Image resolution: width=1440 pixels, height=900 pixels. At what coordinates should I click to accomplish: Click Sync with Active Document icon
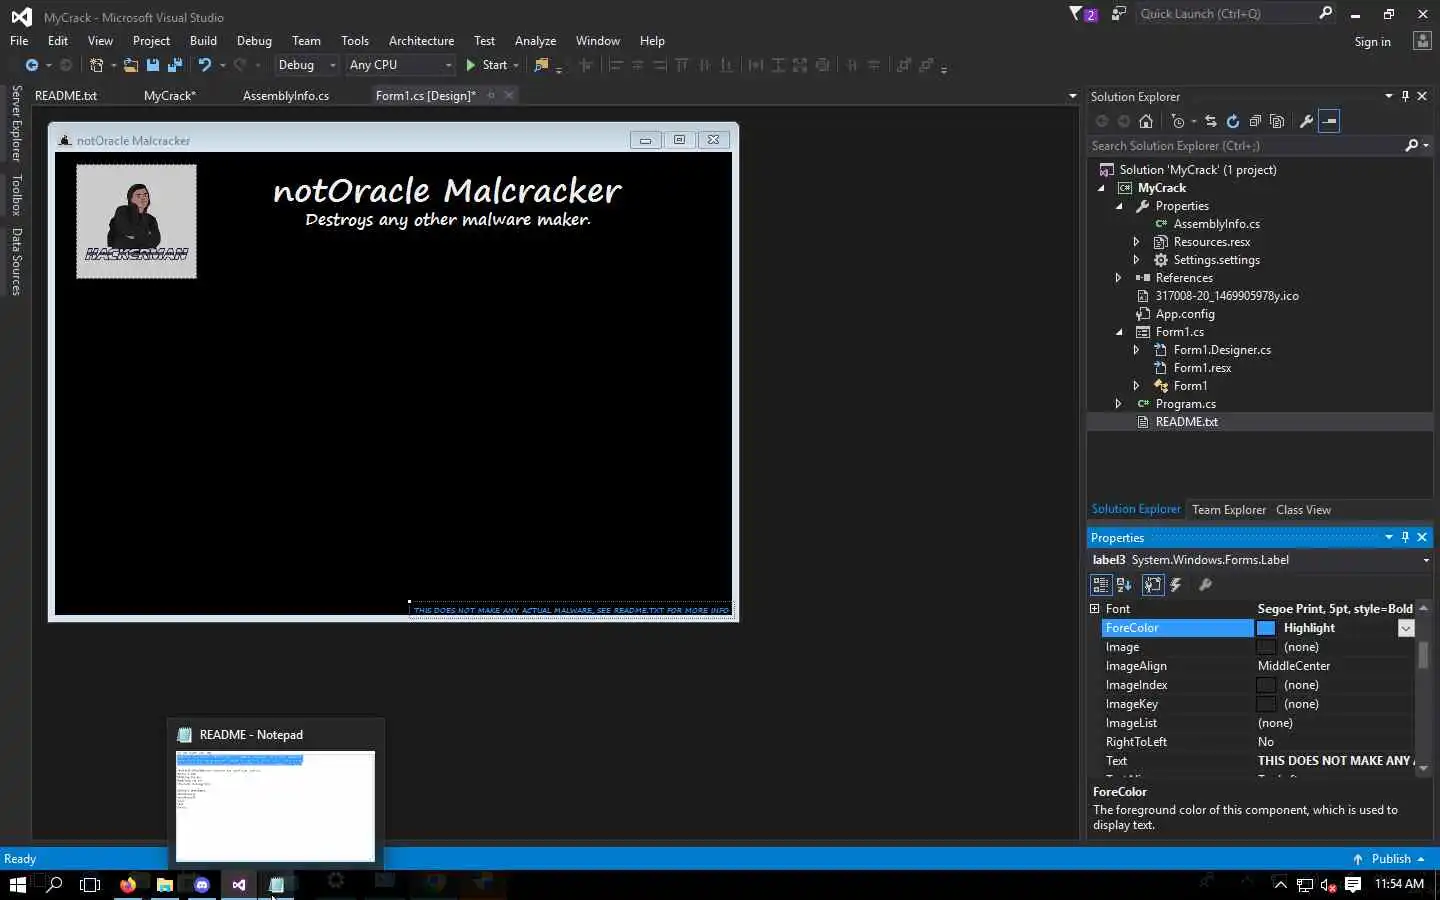(1211, 121)
